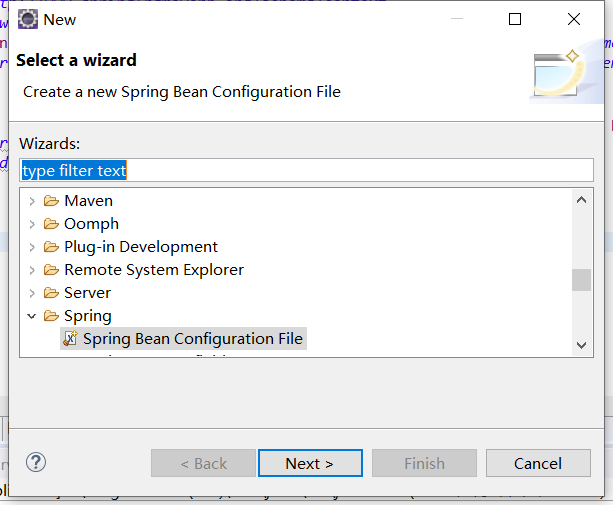Click the Oomph folder icon
Screen dimensions: 613x505
pos(51,224)
